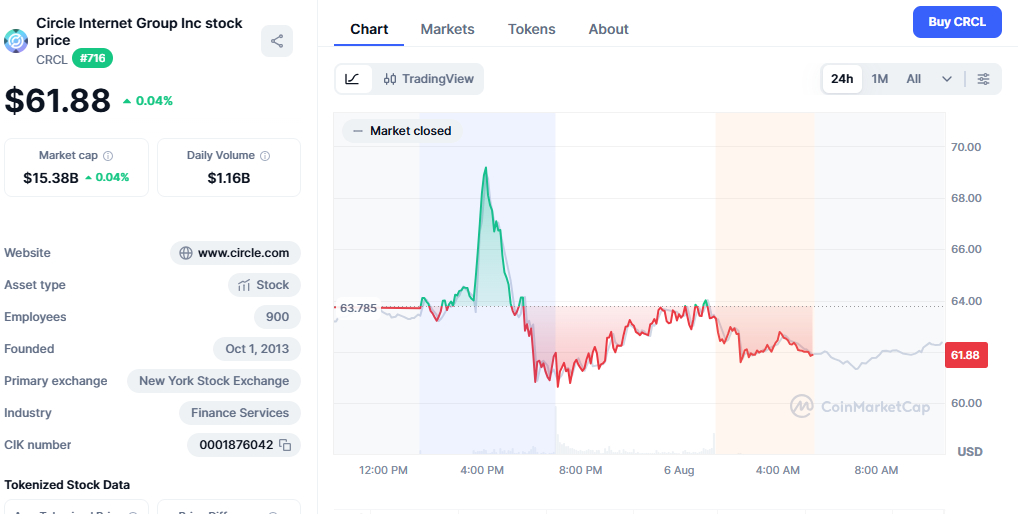Click the Stock asset type chip
The height and width of the screenshot is (514, 1018).
(x=264, y=285)
